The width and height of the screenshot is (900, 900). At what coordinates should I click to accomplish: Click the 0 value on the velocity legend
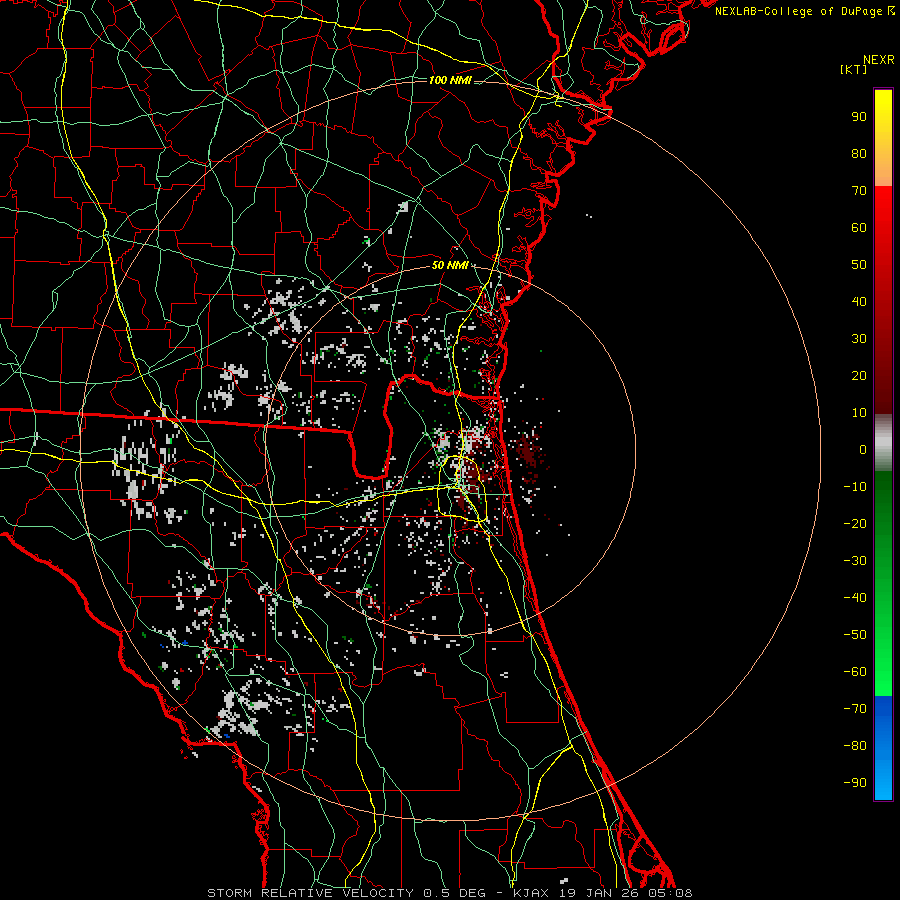click(861, 450)
